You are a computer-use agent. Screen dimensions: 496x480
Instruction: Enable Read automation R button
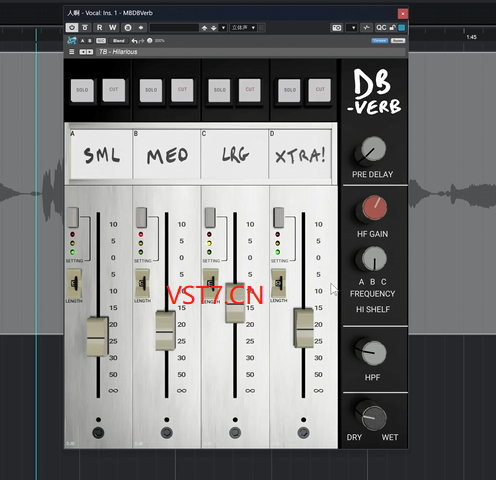[x=99, y=28]
